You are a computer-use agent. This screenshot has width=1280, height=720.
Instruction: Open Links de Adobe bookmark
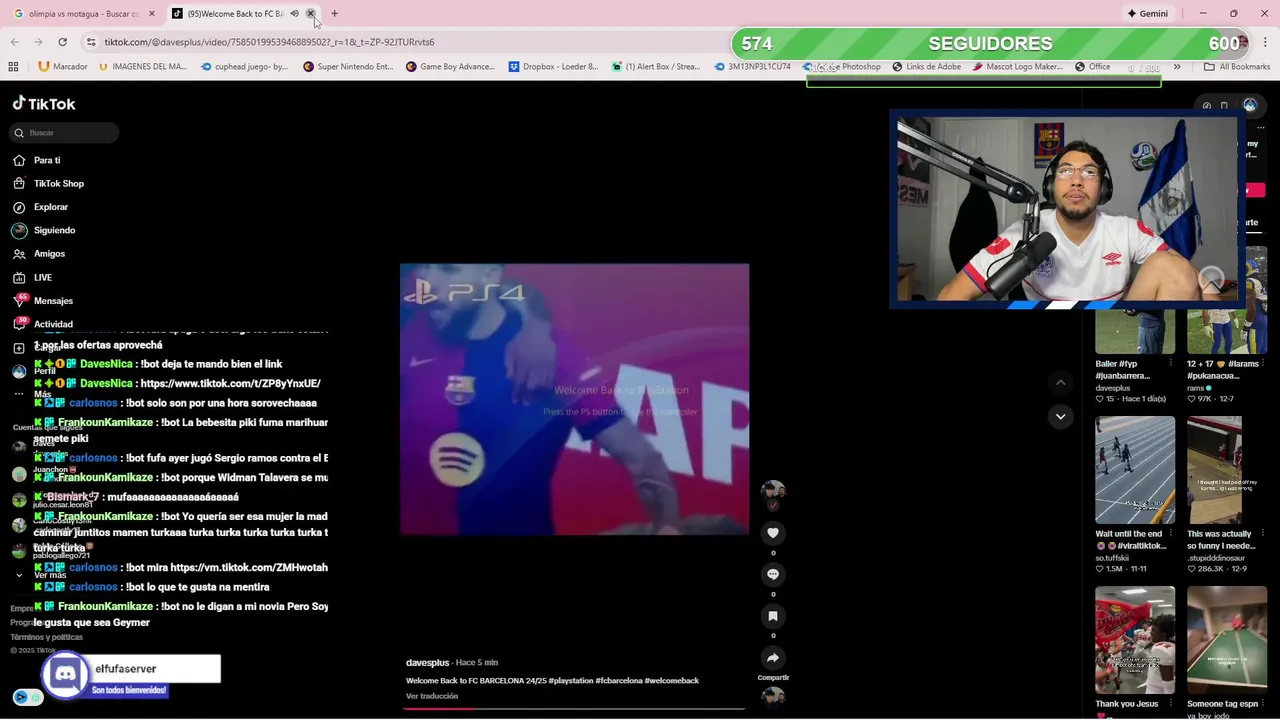926,67
